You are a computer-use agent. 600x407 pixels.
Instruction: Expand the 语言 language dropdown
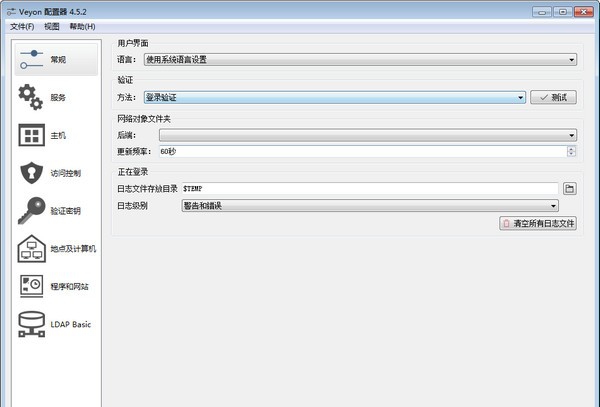(x=360, y=60)
